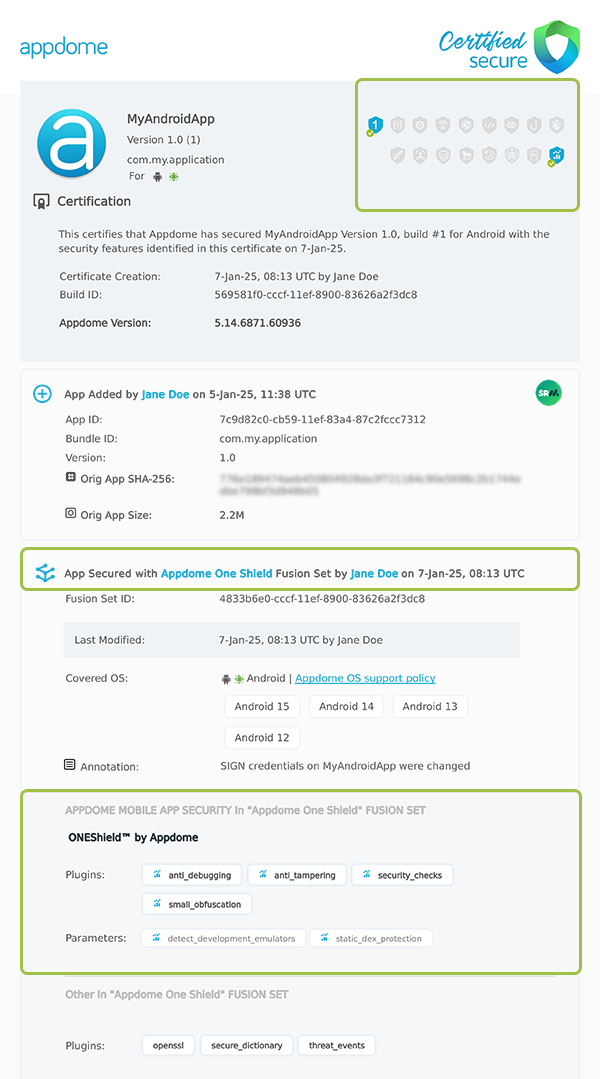Click the MyAndroidApp app thumbnail
The width and height of the screenshot is (600, 1079).
tap(70, 143)
